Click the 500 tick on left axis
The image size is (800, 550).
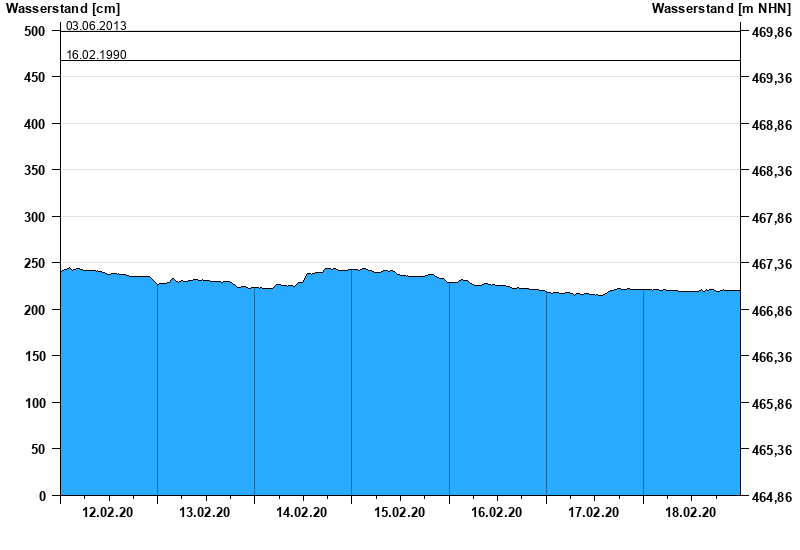click(35, 31)
